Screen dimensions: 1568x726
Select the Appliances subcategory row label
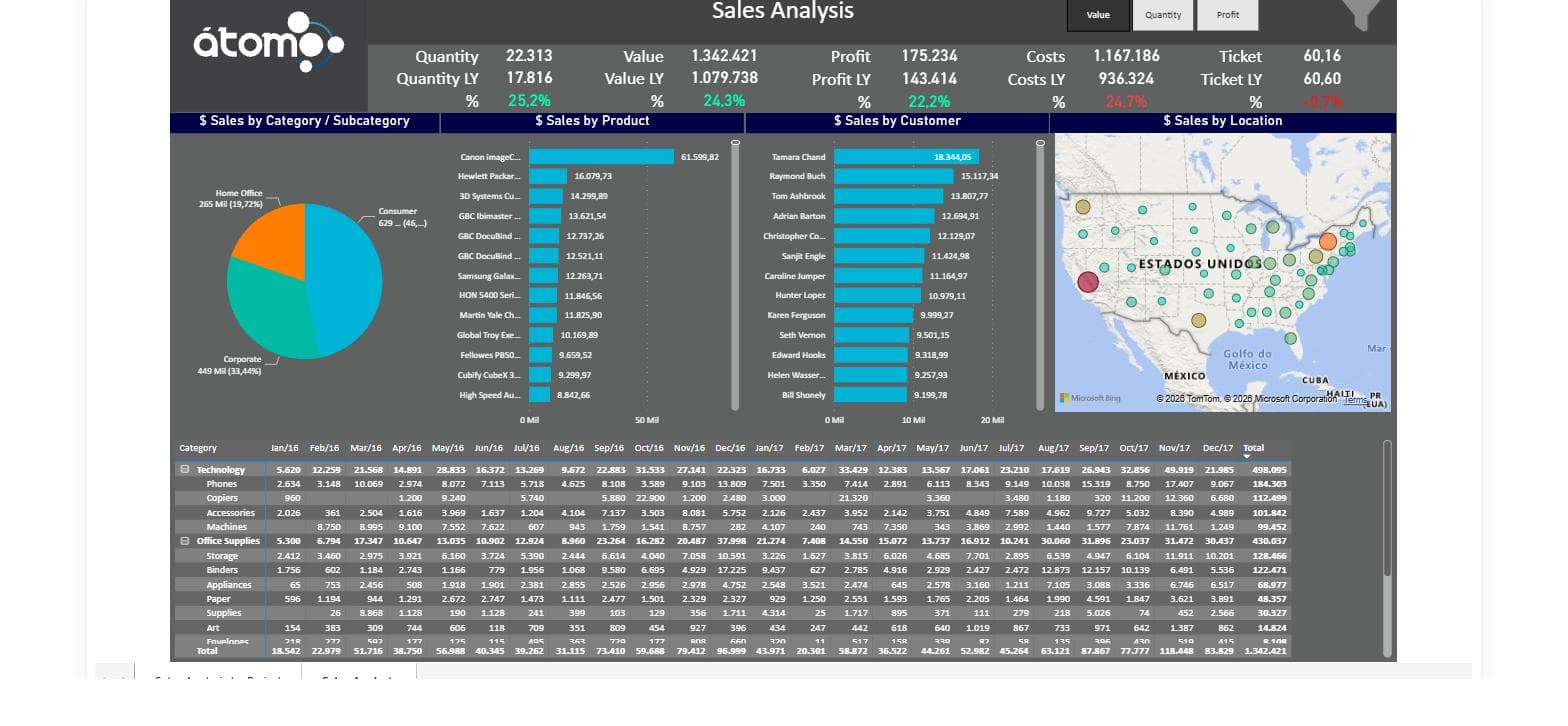pyautogui.click(x=229, y=584)
